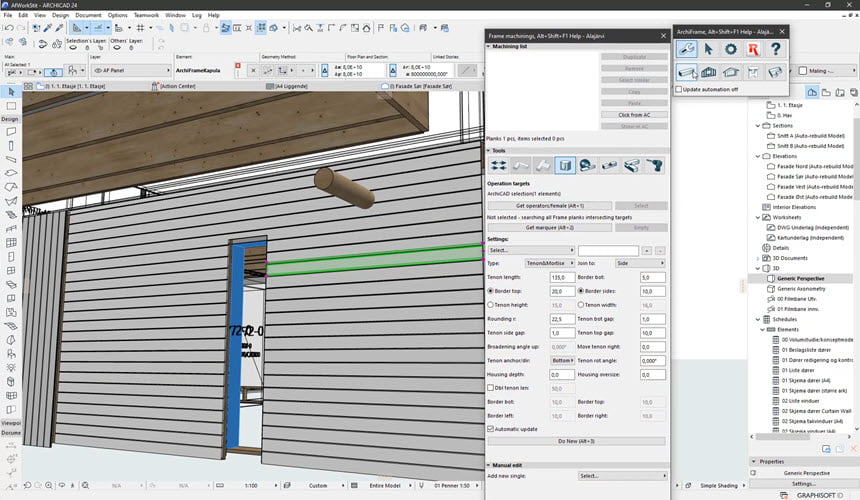Select the Border top radio button
The width and height of the screenshot is (860, 500).
[x=490, y=291]
